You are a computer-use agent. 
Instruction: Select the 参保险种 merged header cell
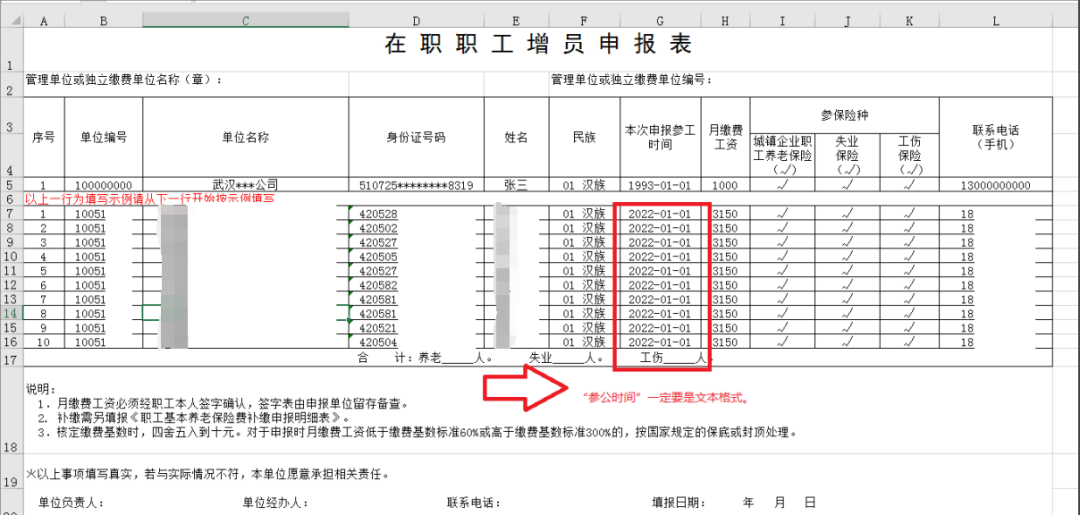point(844,115)
